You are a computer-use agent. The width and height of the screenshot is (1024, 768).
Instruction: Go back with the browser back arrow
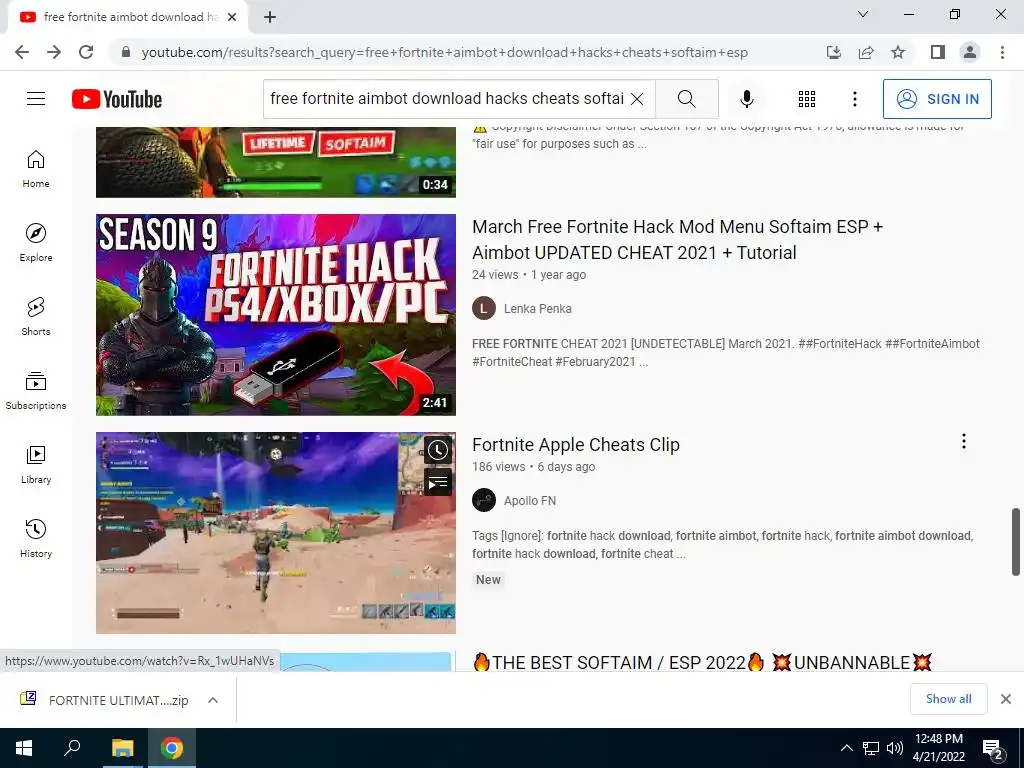point(22,52)
